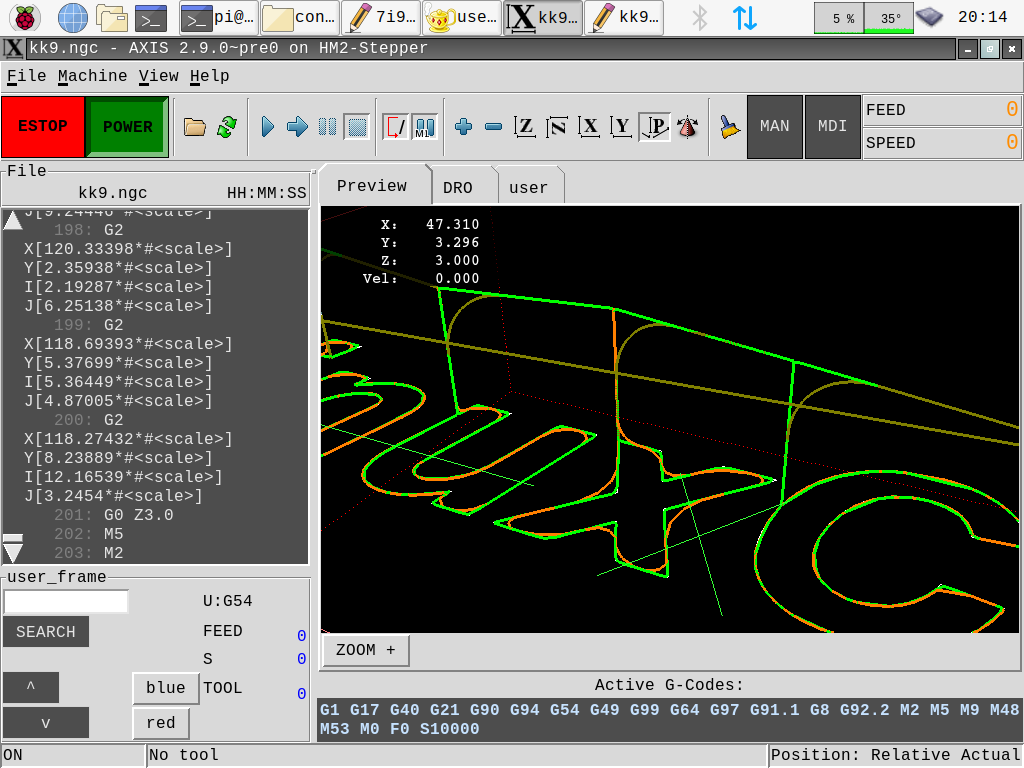Toggle perspective view P button
Image resolution: width=1024 pixels, height=768 pixels.
pyautogui.click(x=655, y=127)
